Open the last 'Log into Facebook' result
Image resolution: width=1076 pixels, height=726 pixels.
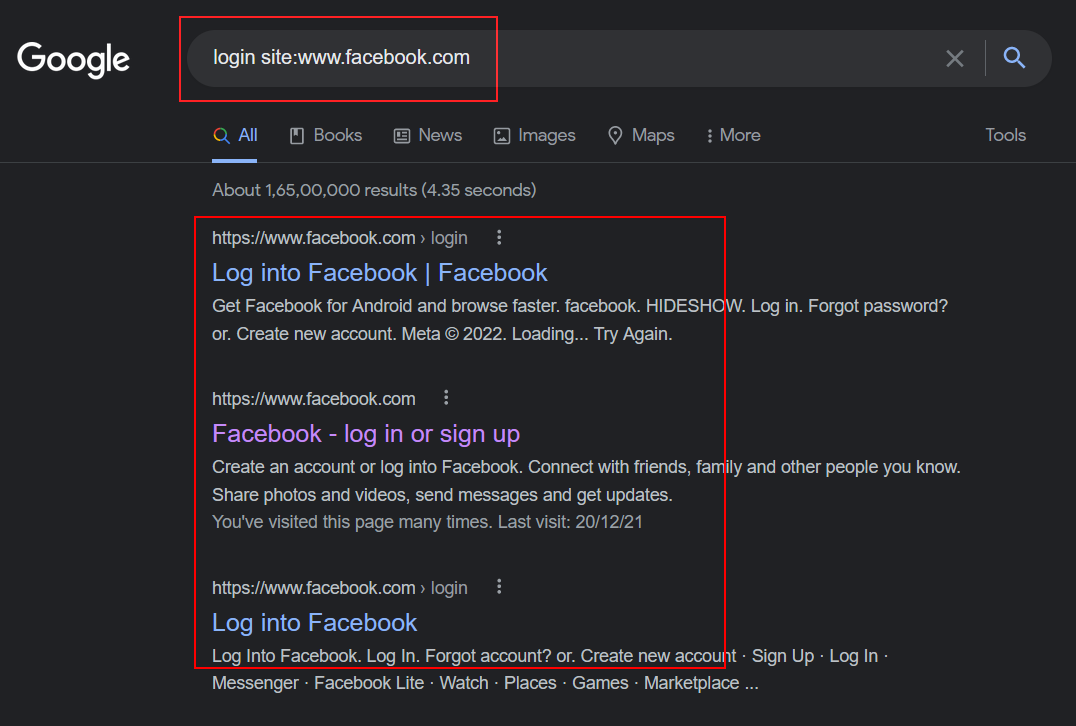tap(314, 623)
